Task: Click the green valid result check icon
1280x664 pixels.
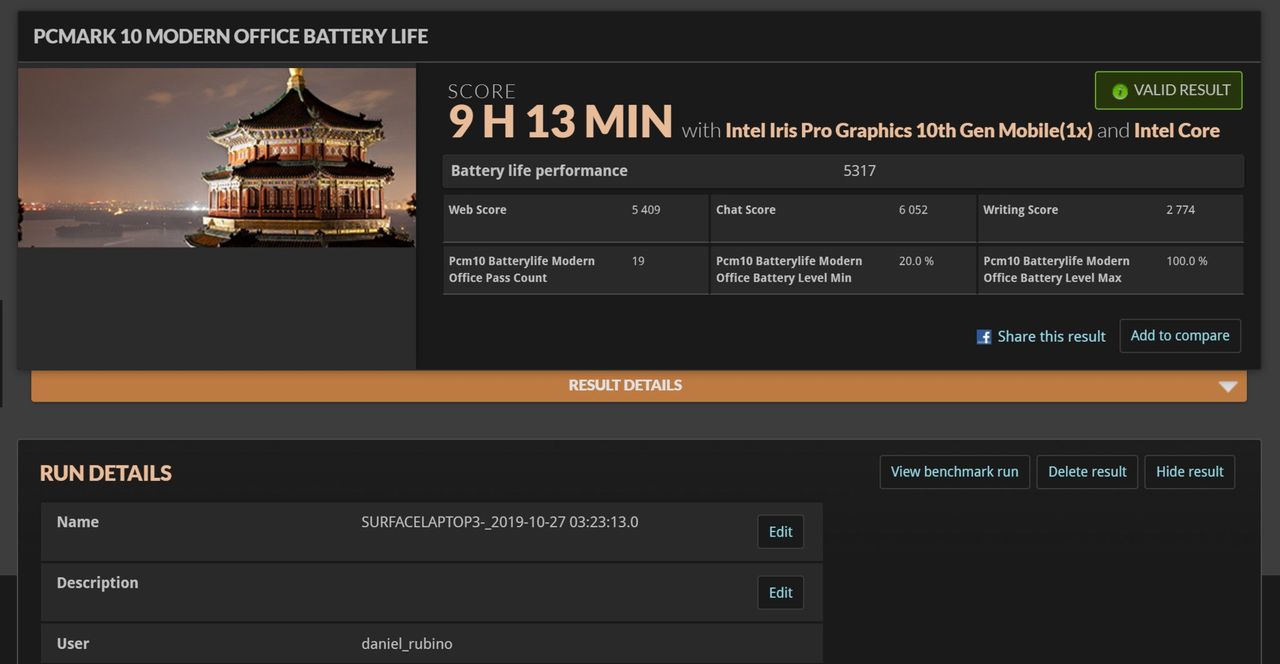Action: point(1120,91)
